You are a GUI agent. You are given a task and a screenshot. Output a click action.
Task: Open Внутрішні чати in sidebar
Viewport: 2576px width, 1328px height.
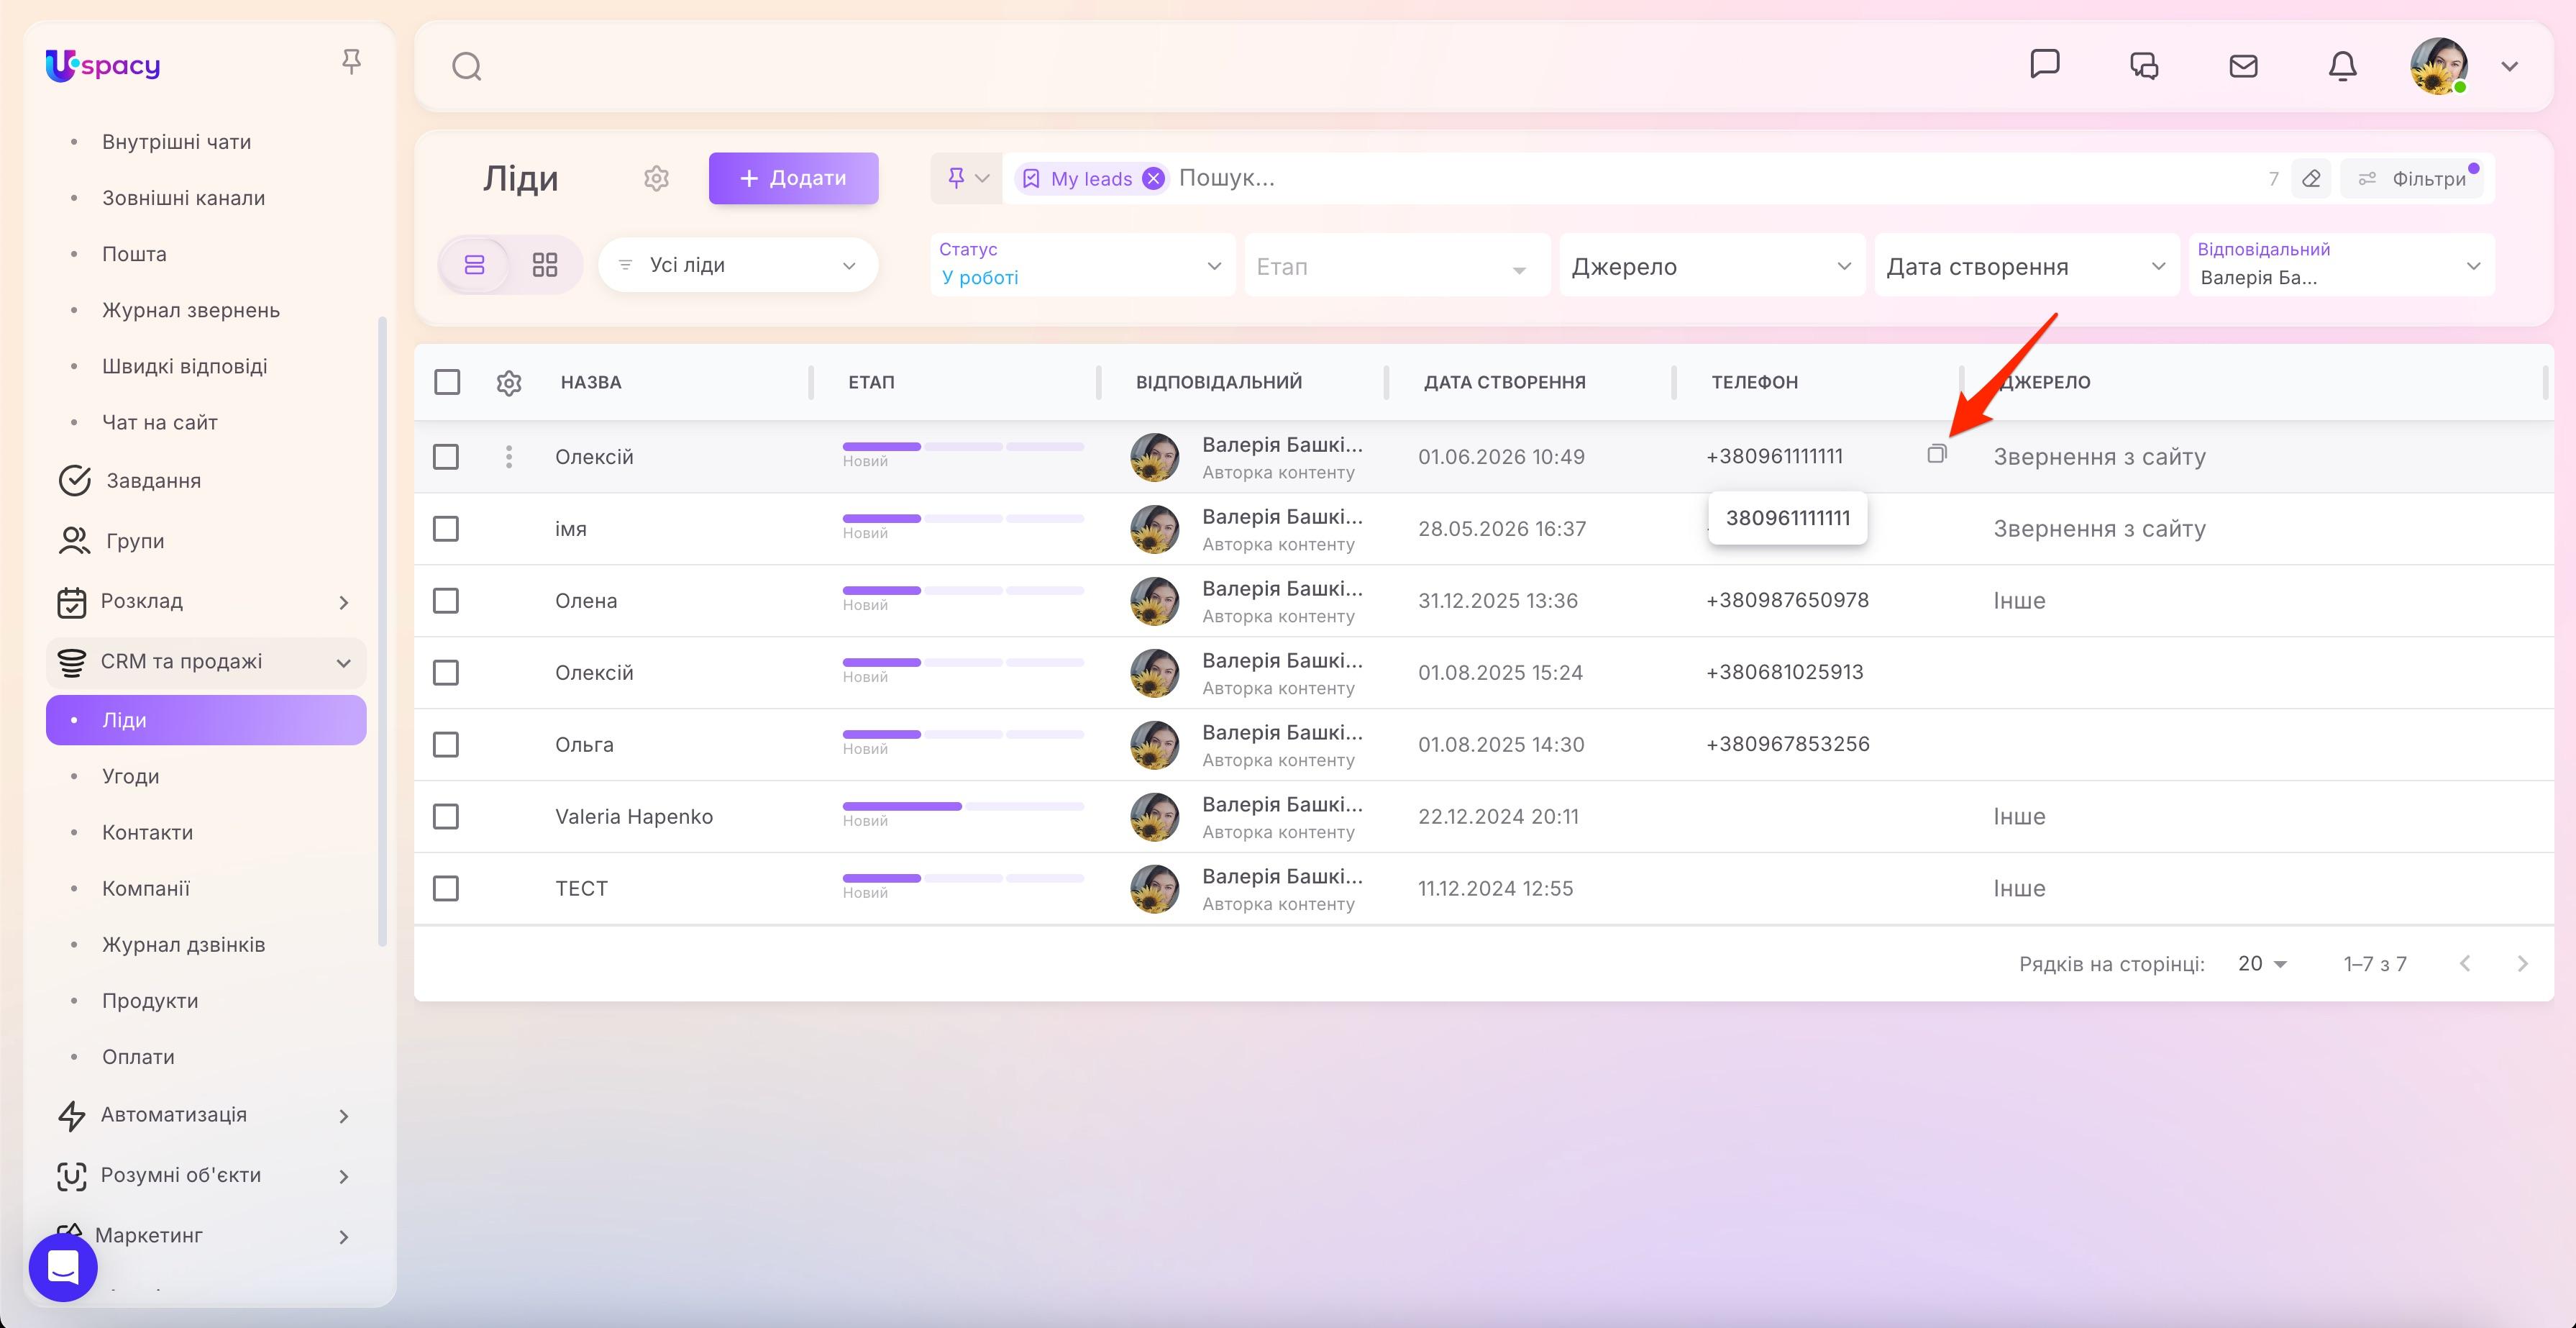176,142
